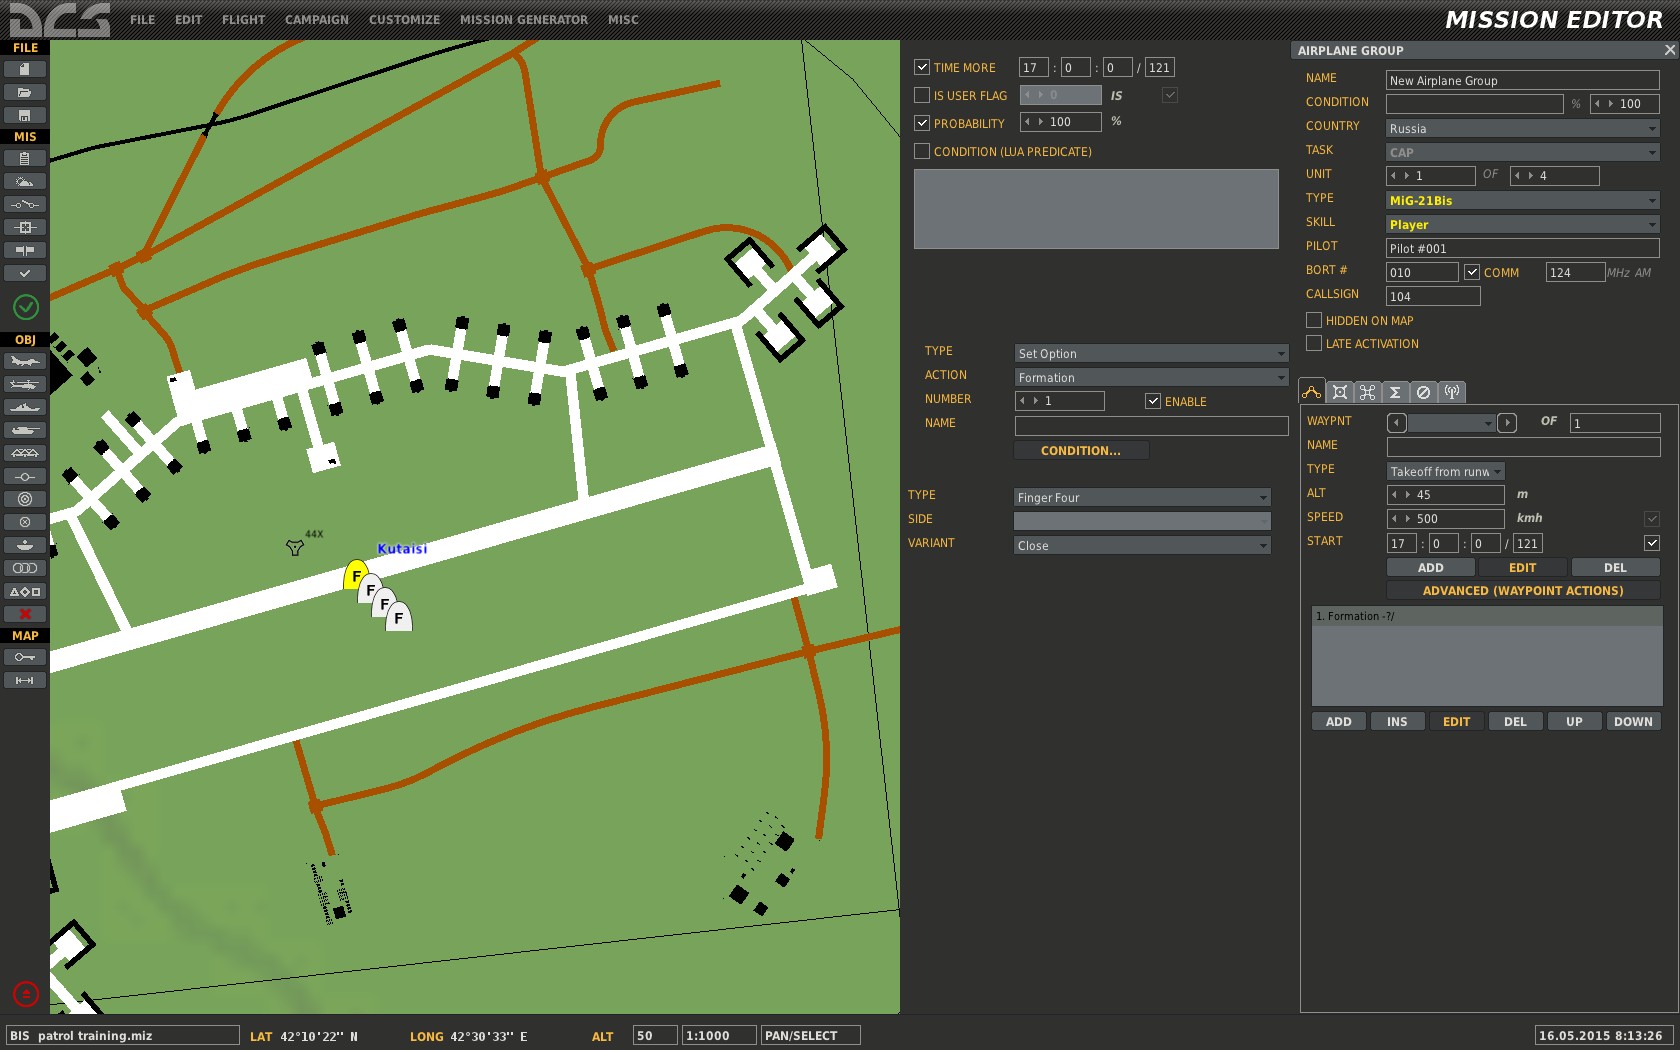
Task: Click ADVANCED (WAYPOINT ACTIONS) button
Action: pyautogui.click(x=1523, y=591)
